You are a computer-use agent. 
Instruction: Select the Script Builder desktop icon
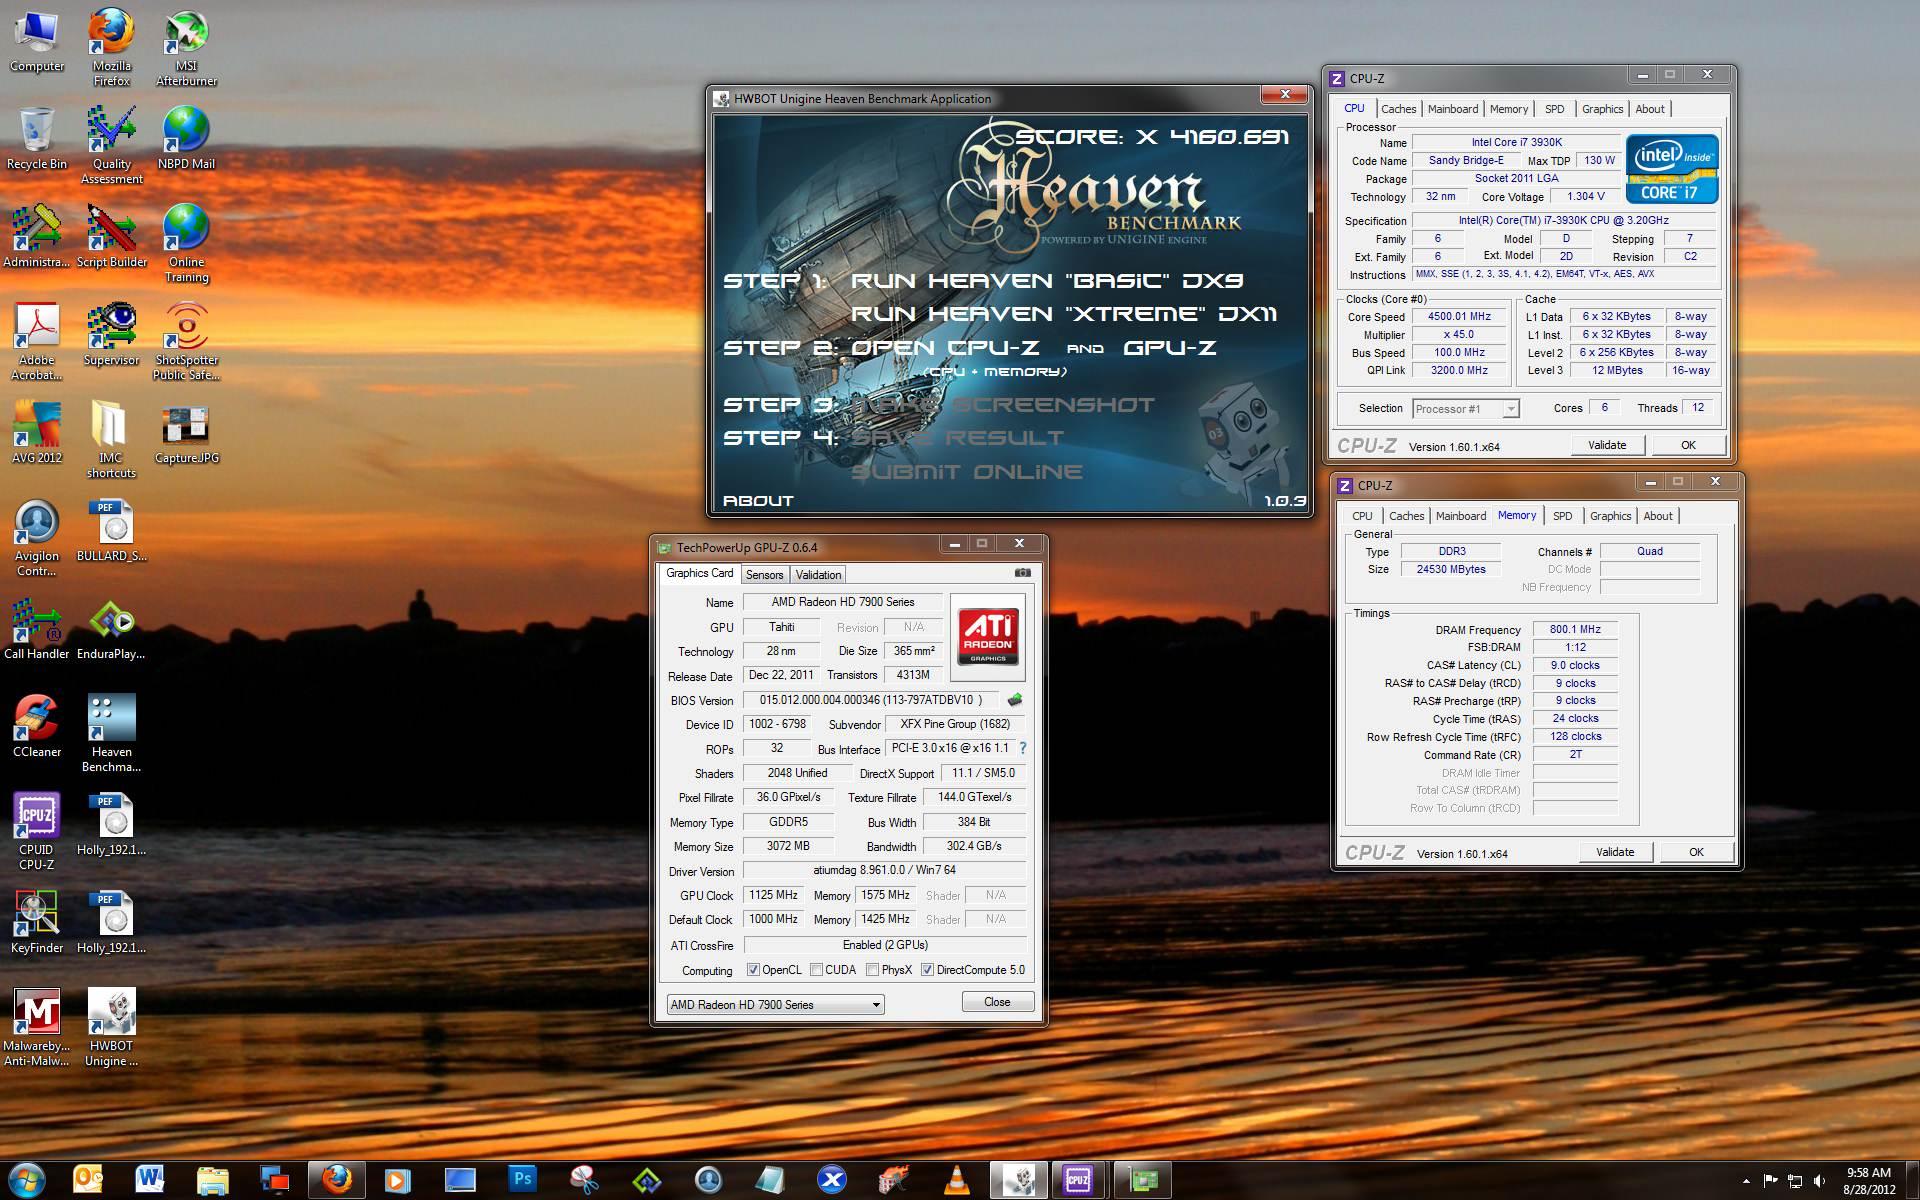[x=111, y=236]
